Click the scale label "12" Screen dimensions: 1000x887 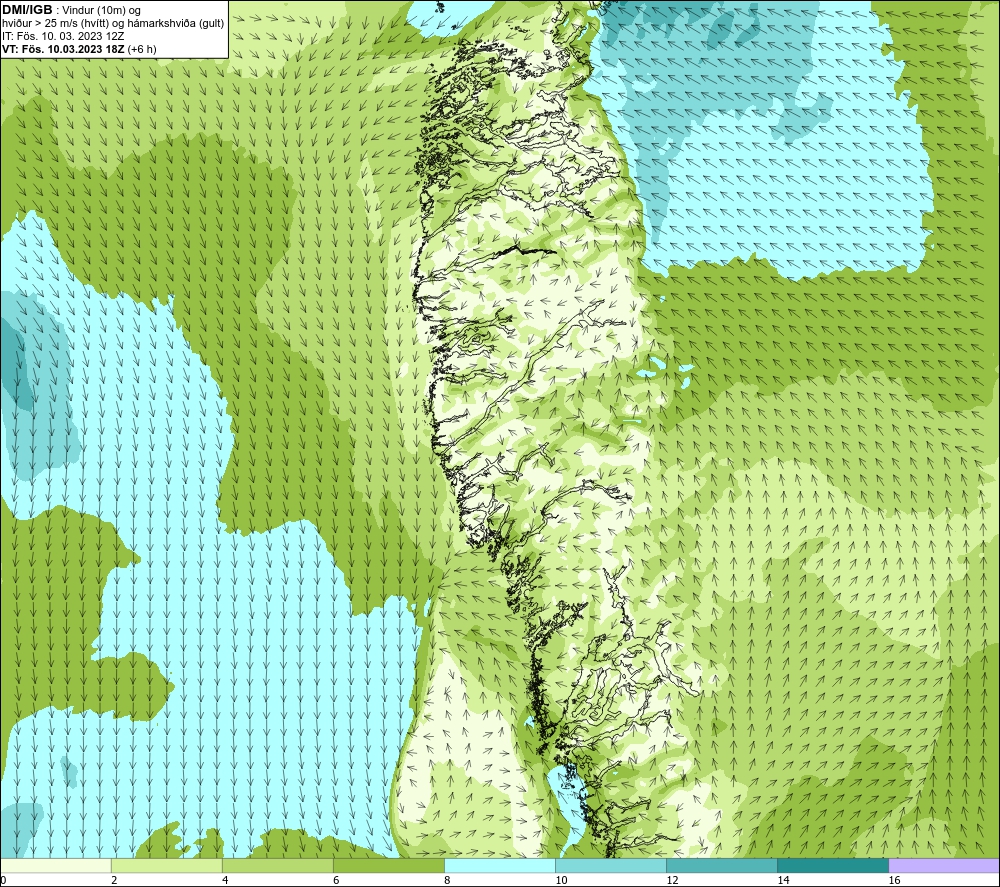point(672,881)
